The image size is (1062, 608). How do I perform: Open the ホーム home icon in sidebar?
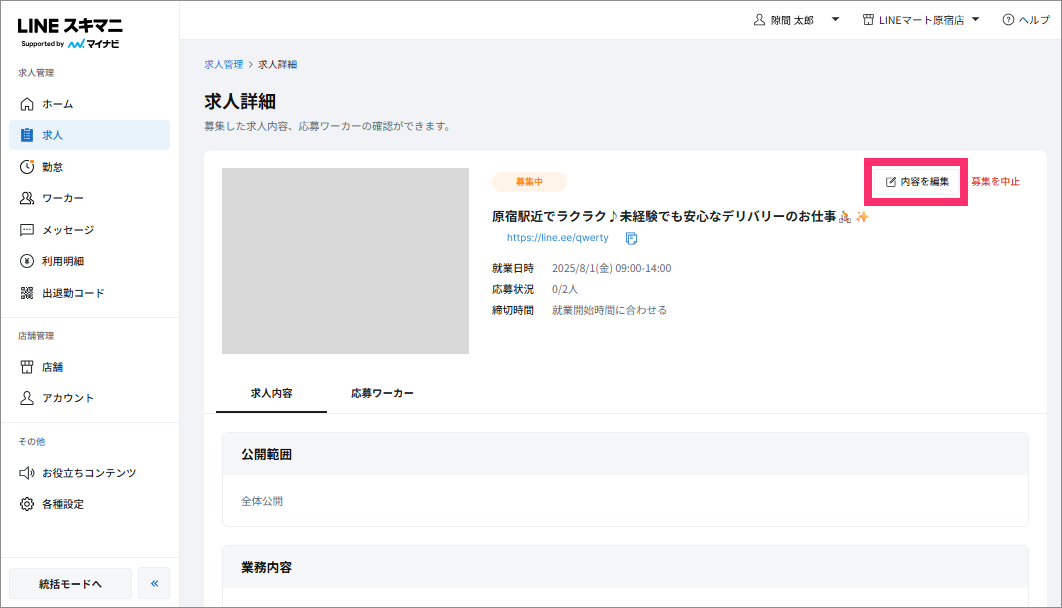pyautogui.click(x=26, y=104)
